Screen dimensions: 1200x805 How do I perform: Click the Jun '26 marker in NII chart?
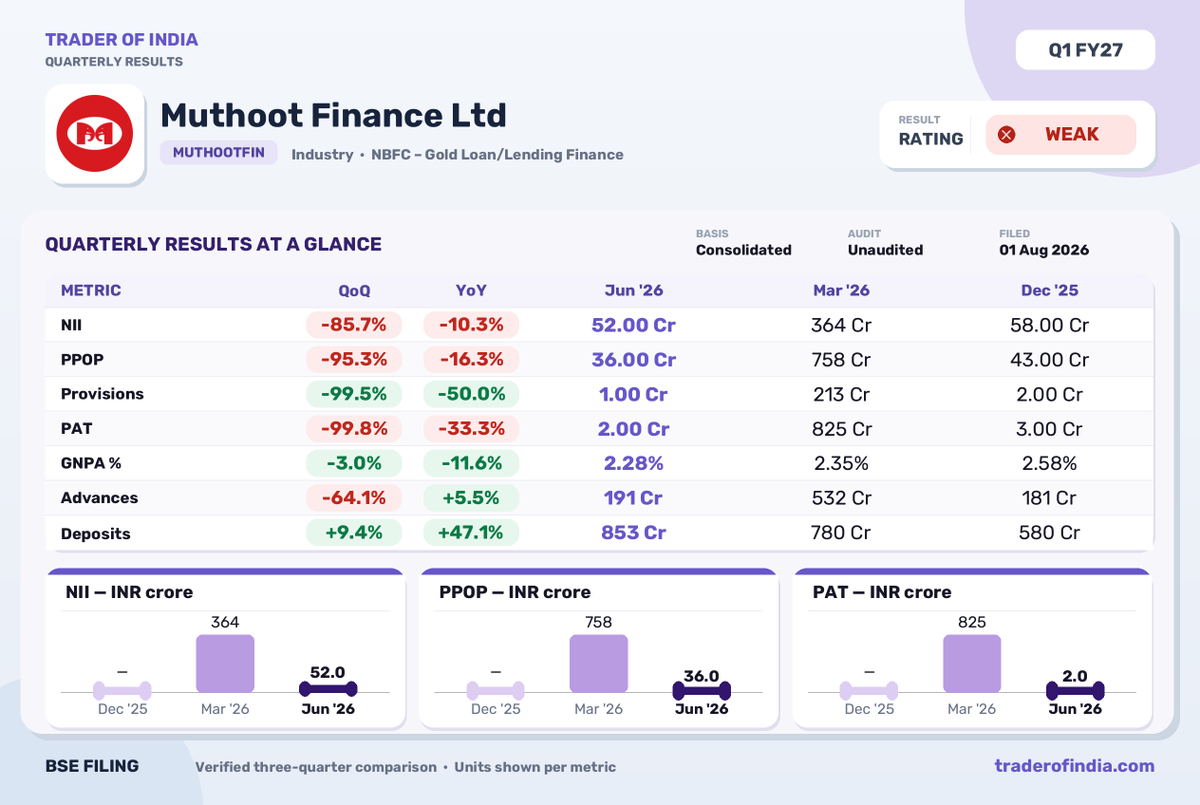[x=328, y=690]
